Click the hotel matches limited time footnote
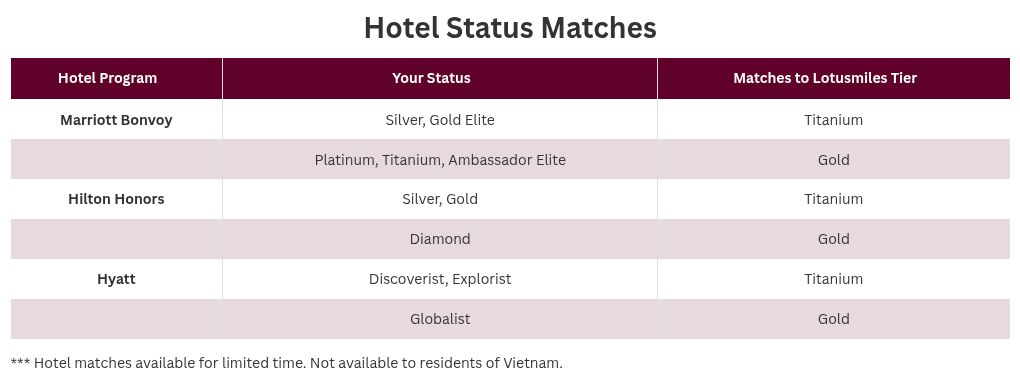The height and width of the screenshot is (382, 1020). (286, 363)
